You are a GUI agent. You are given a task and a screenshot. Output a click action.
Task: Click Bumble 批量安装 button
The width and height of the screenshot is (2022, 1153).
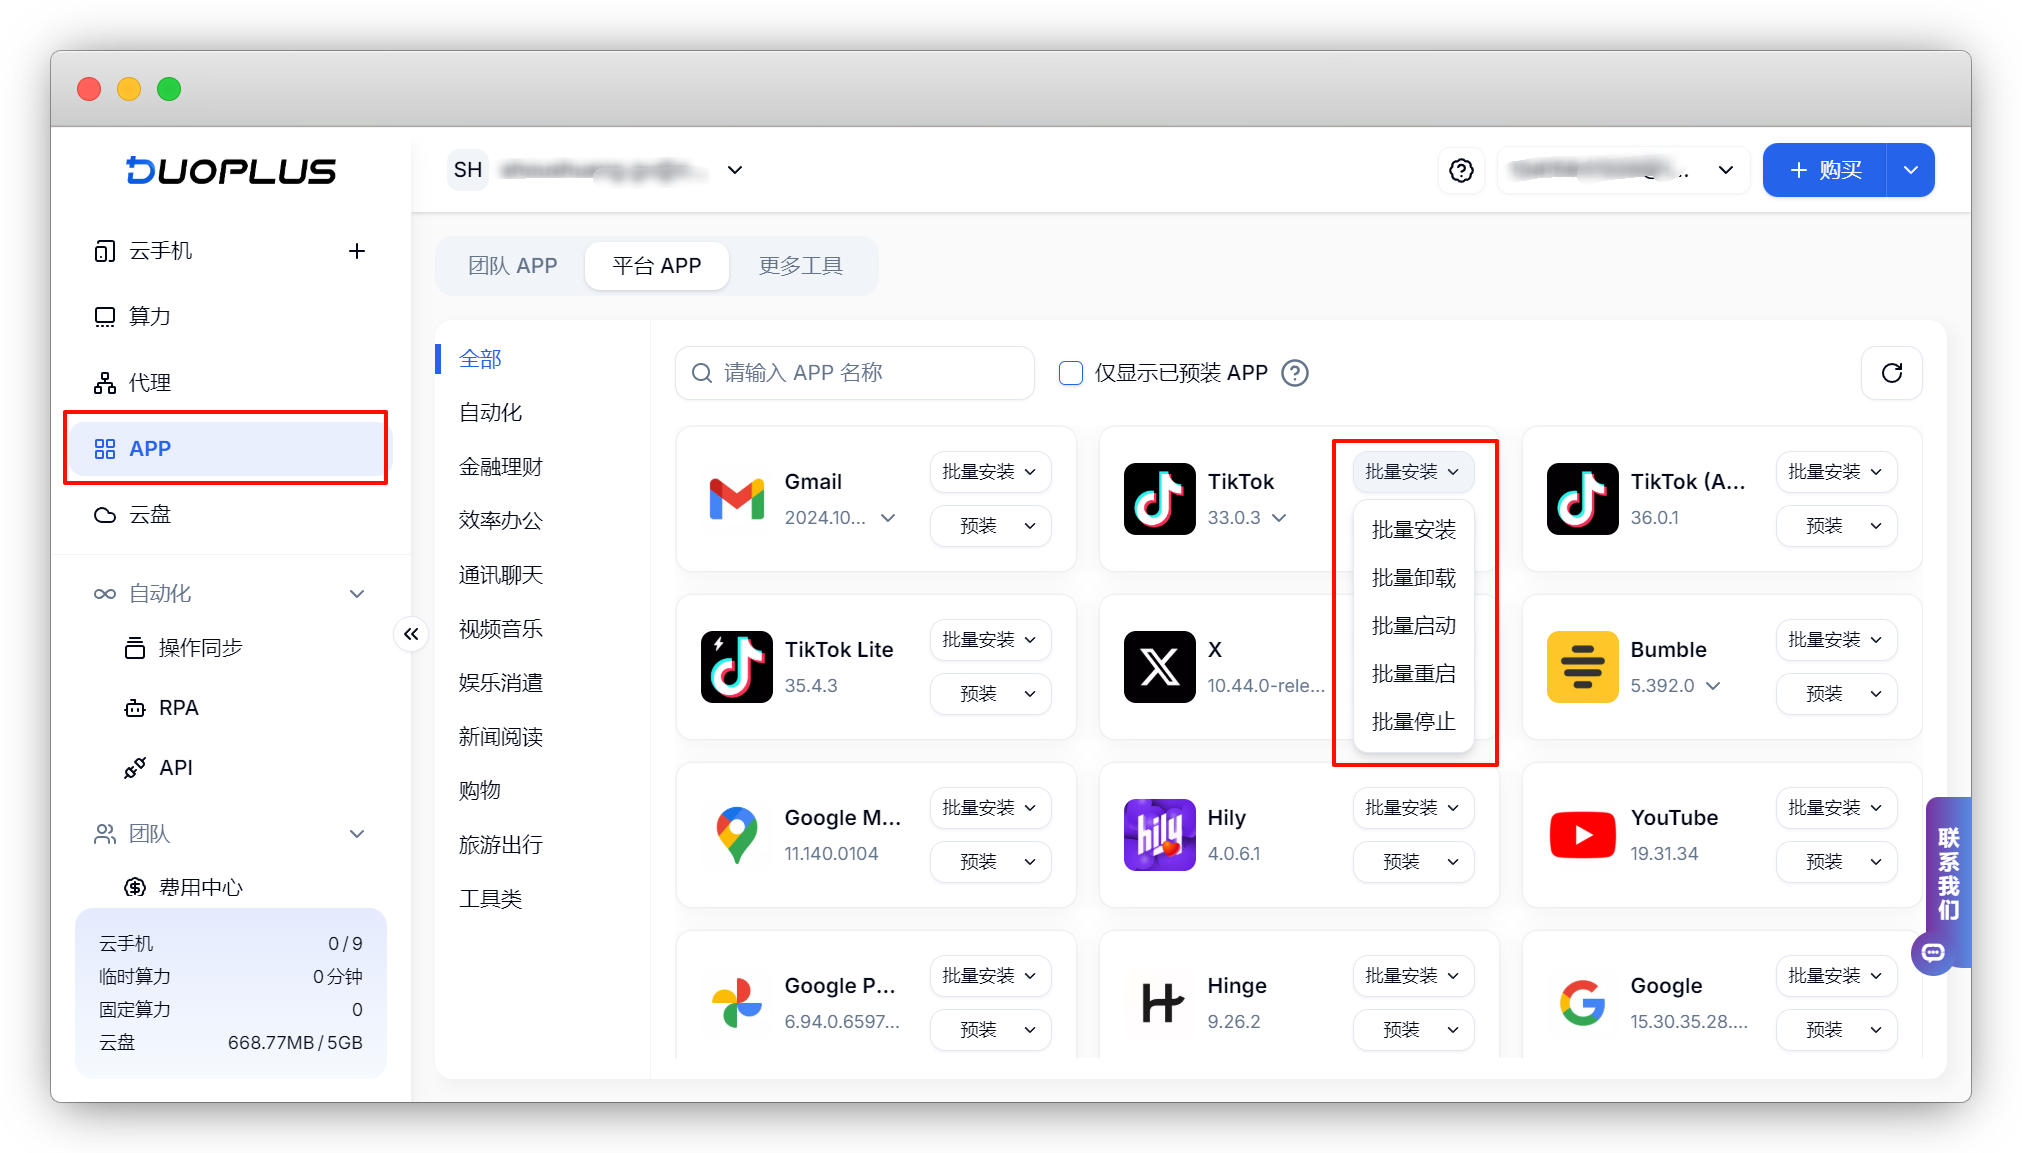(1836, 640)
